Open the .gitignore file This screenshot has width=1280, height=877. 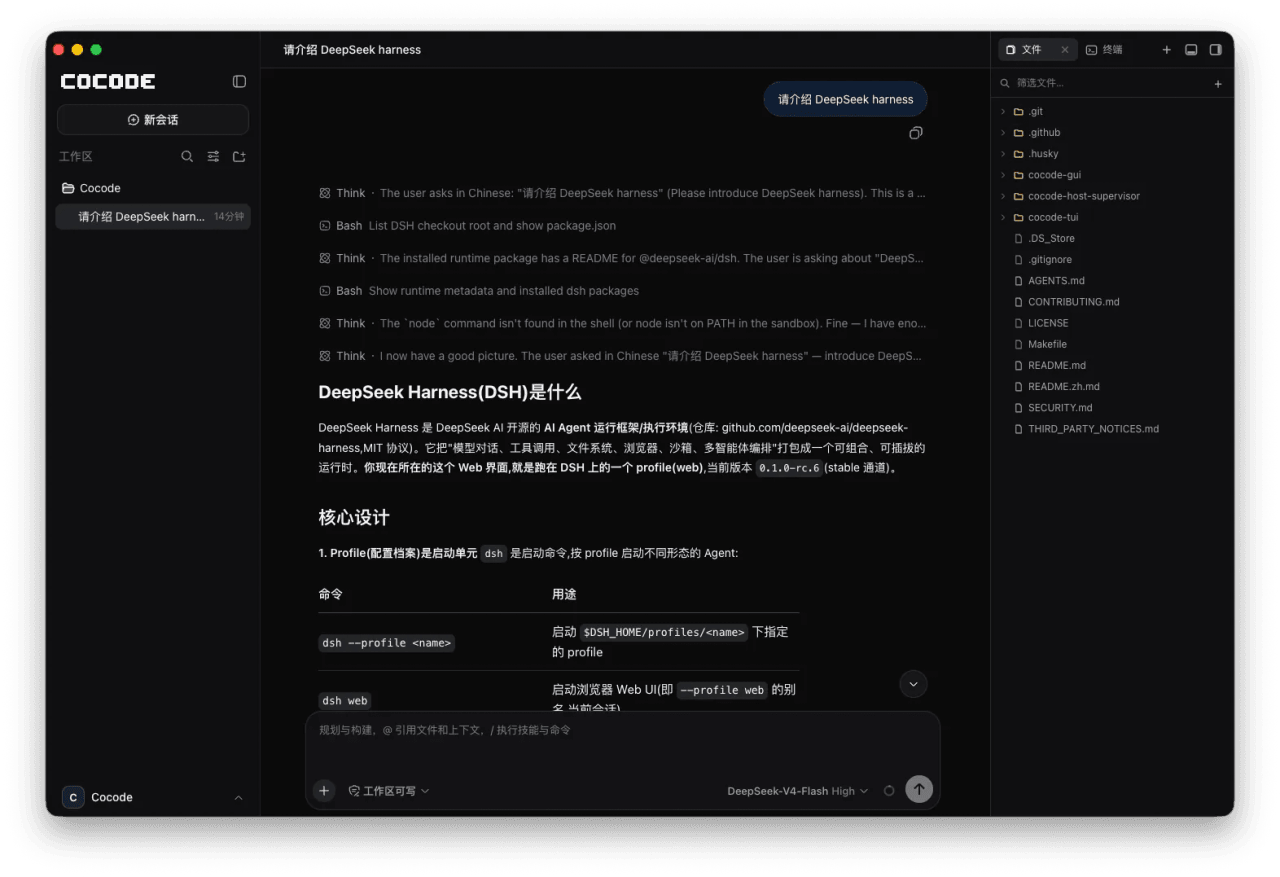[1050, 260]
